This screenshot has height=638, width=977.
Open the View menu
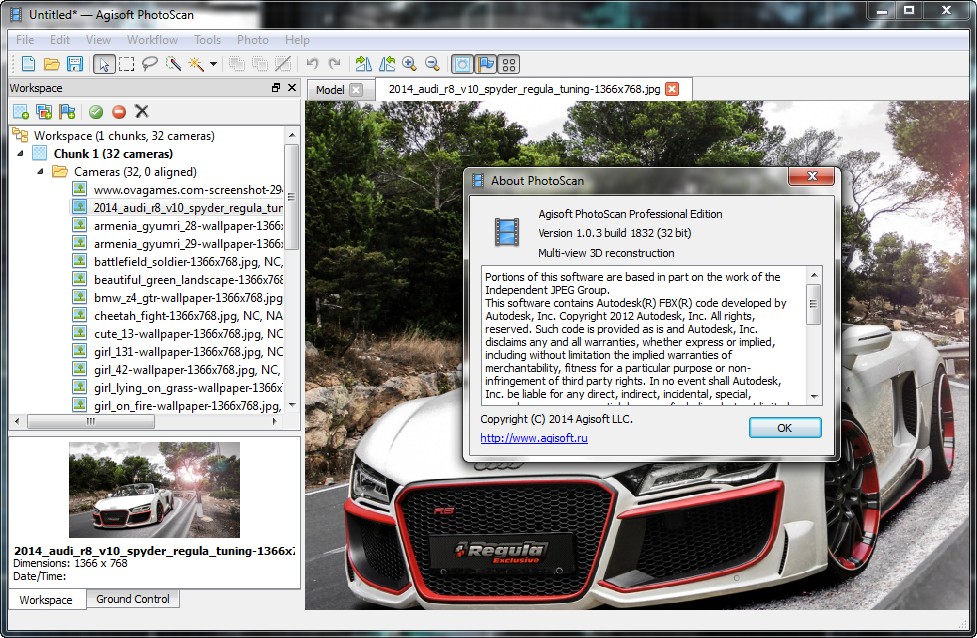(x=98, y=40)
